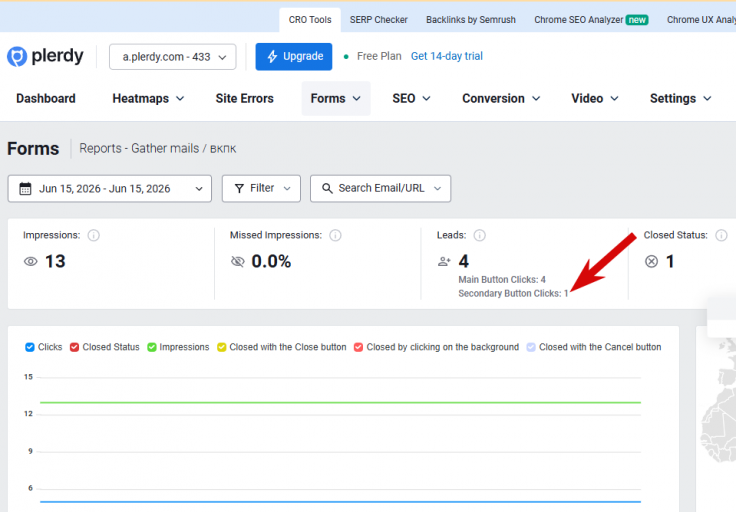This screenshot has width=736, height=512.
Task: Toggle the Closed Status series checkbox
Action: coord(74,347)
